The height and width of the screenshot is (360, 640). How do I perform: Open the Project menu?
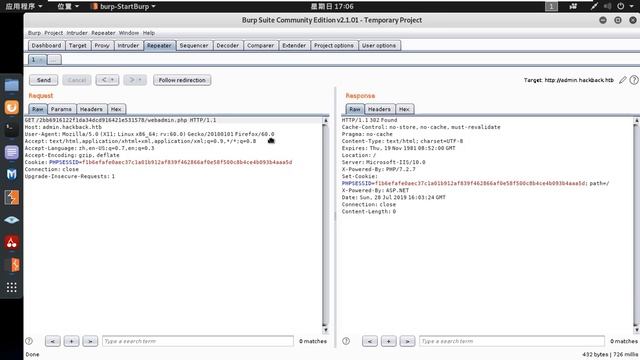coord(53,33)
